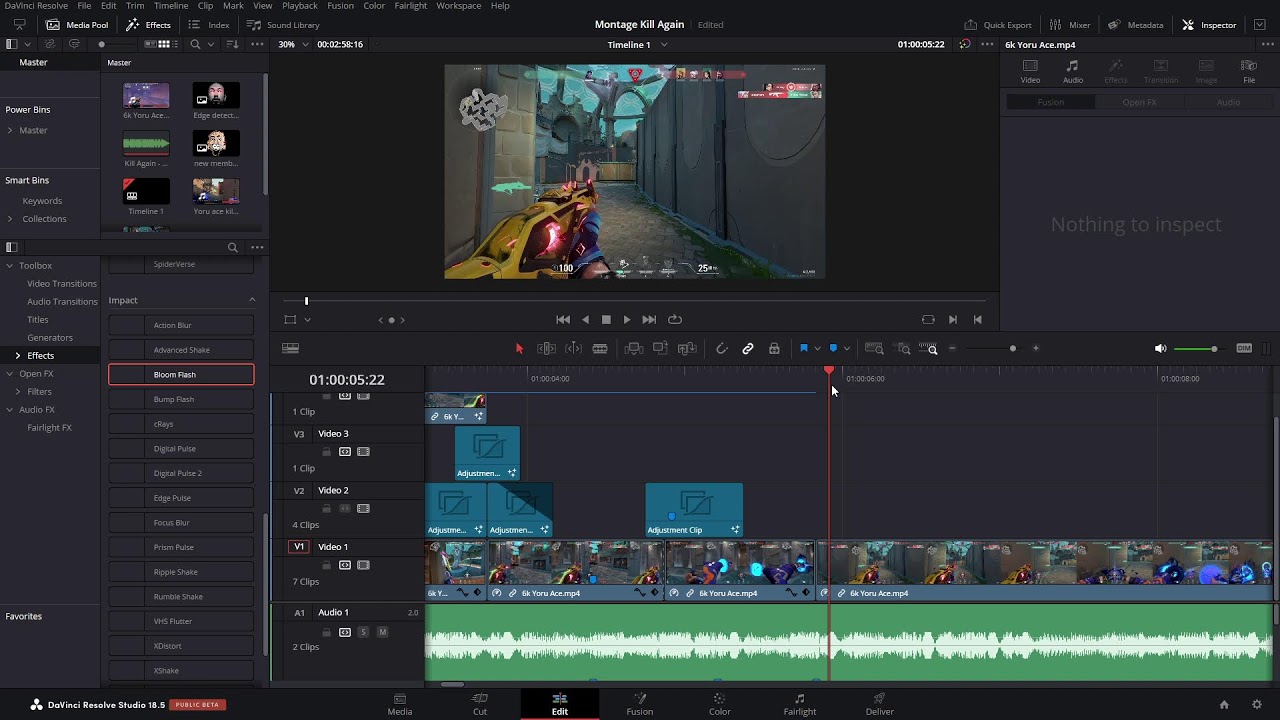
Task: Open Timeline View Options
Action: click(x=291, y=348)
